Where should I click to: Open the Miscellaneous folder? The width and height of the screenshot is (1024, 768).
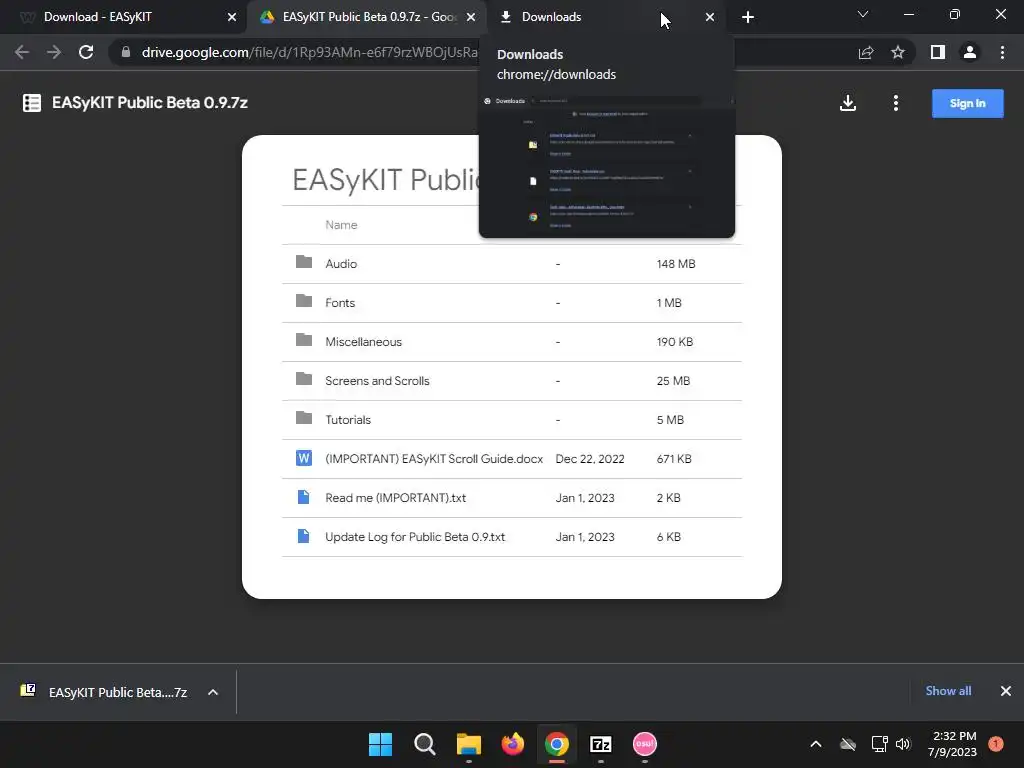[512, 342]
